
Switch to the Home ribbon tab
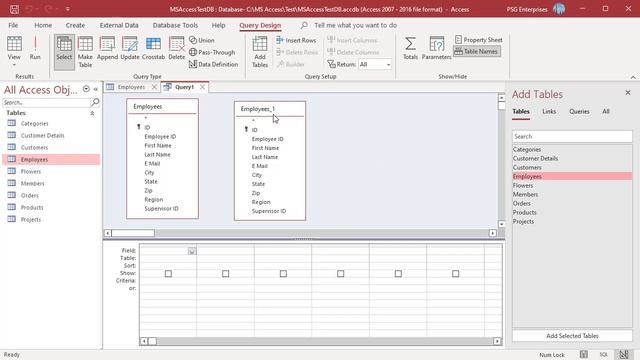pyautogui.click(x=43, y=25)
